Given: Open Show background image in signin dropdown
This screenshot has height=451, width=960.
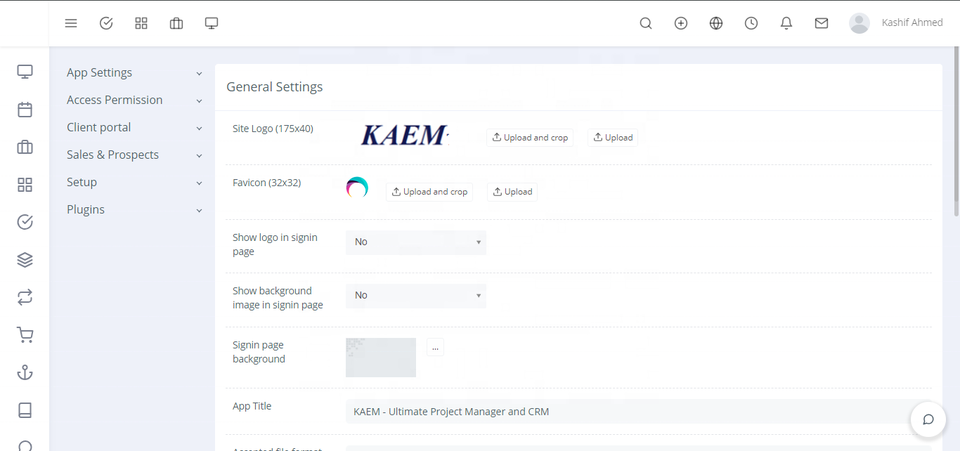Looking at the screenshot, I should (x=416, y=295).
